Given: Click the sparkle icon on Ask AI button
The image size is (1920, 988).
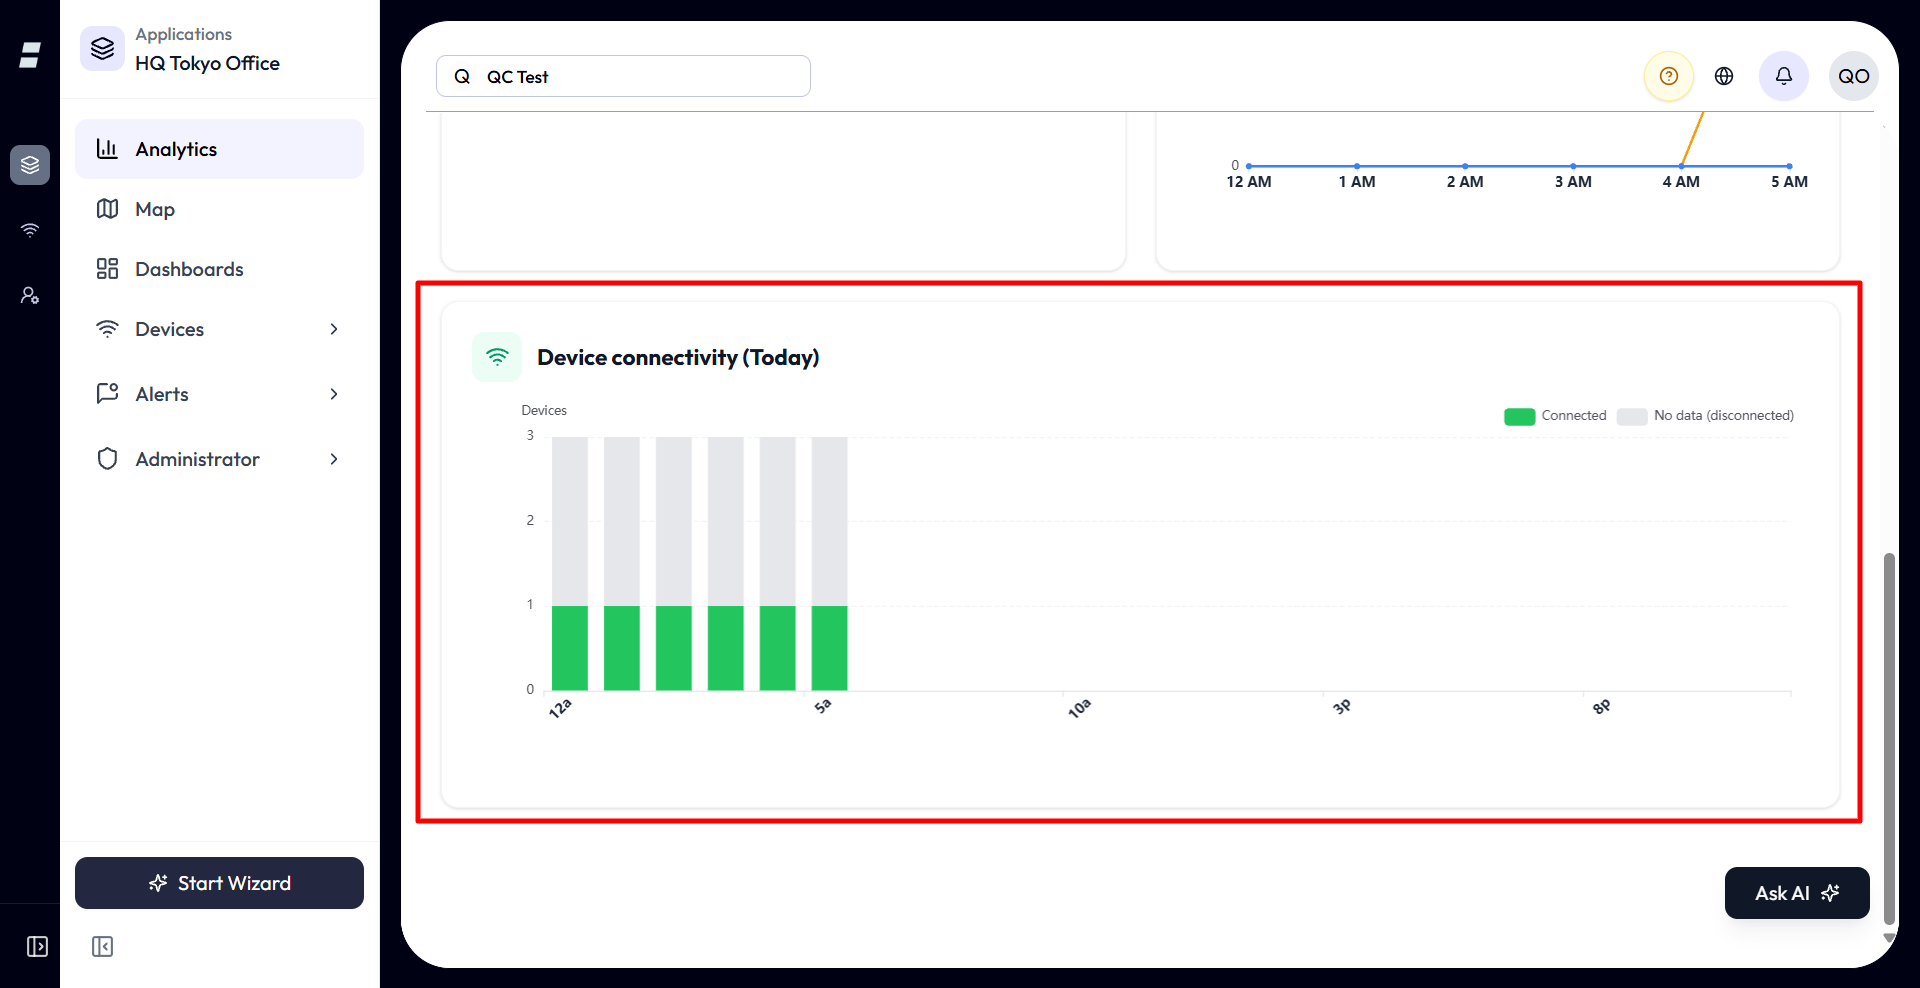Looking at the screenshot, I should point(1830,893).
